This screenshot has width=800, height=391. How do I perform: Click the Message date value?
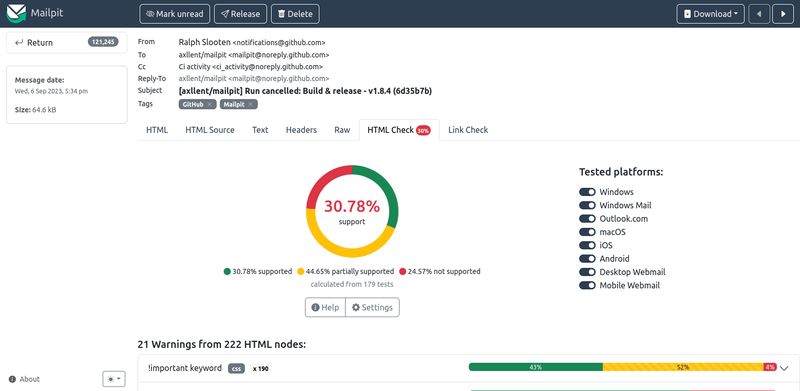(51, 91)
